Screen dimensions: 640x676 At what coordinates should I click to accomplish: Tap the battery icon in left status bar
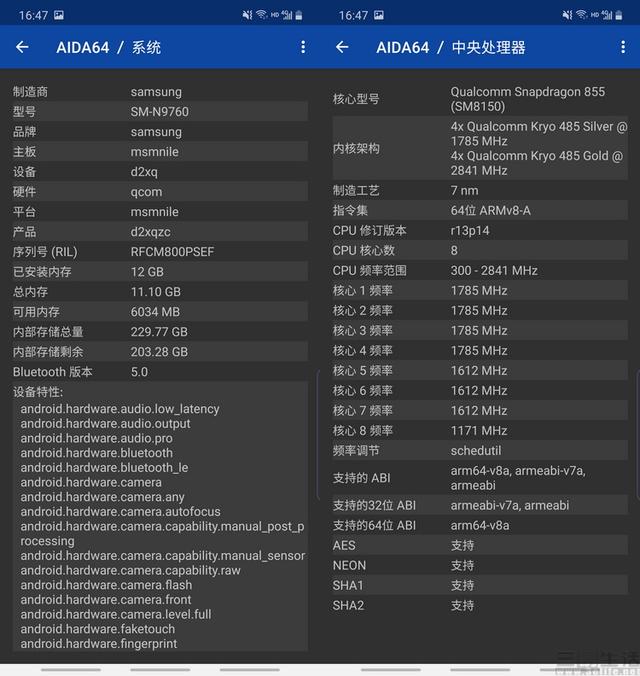tap(299, 16)
